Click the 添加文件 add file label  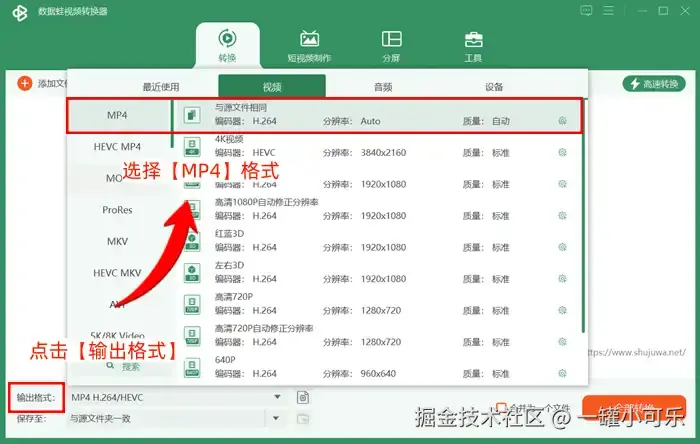click(x=52, y=83)
